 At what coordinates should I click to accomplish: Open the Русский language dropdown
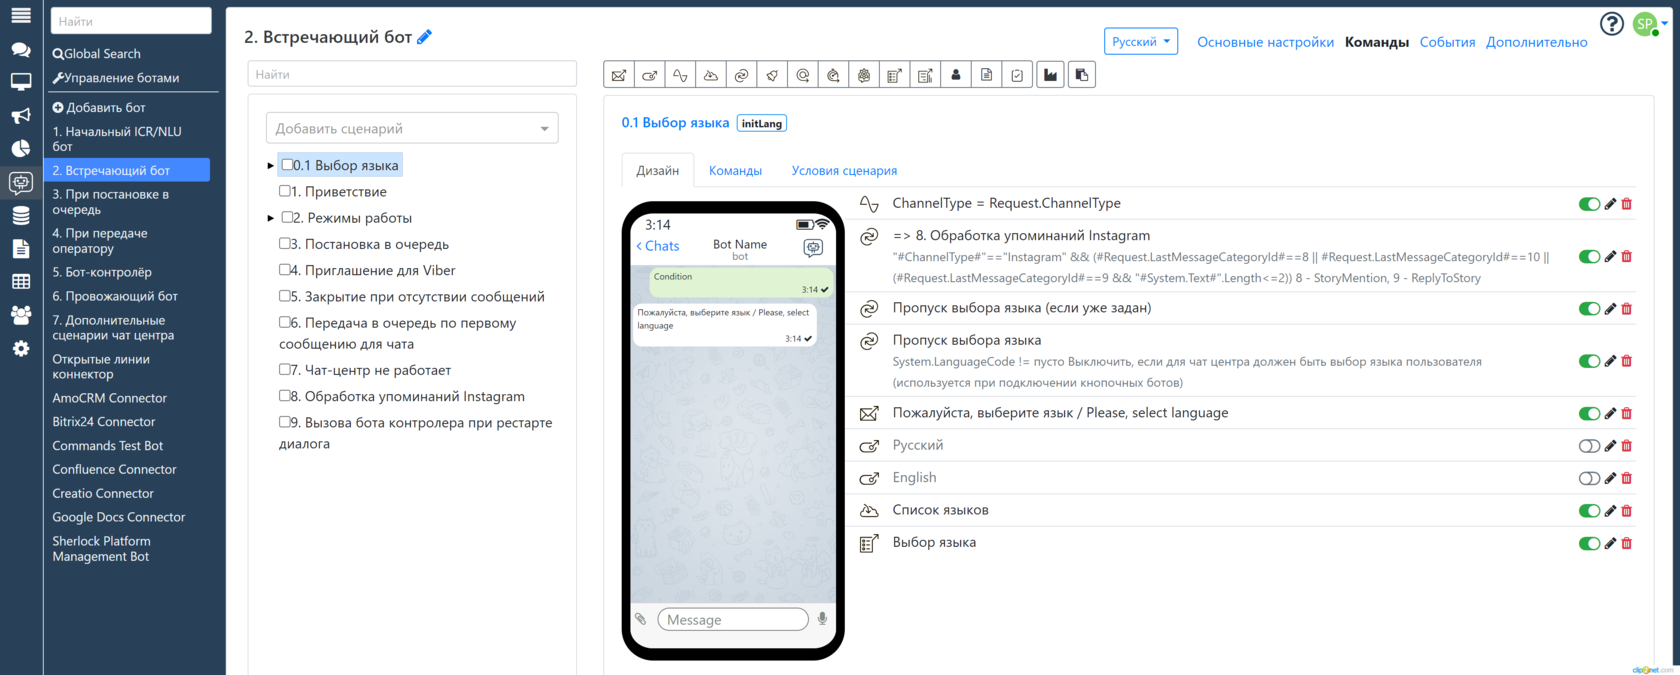pyautogui.click(x=1140, y=42)
